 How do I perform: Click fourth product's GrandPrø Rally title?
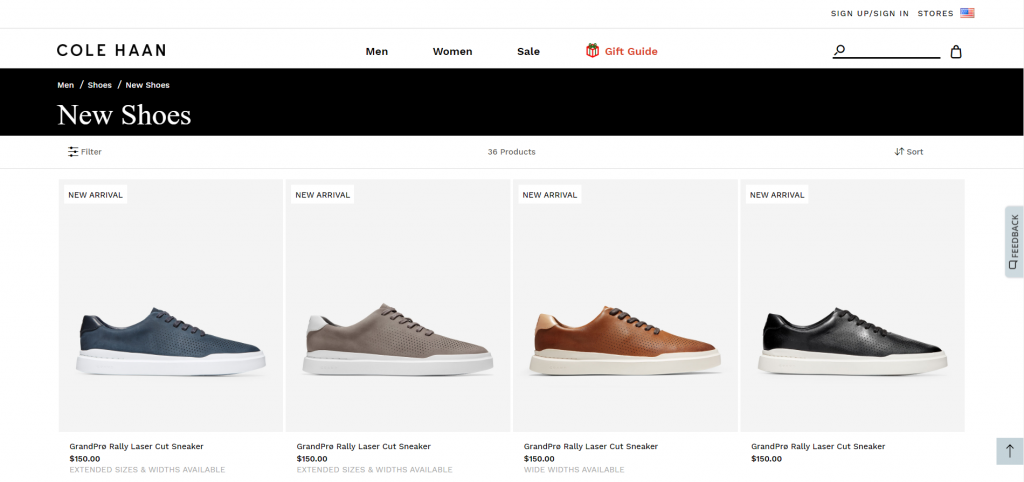(818, 446)
